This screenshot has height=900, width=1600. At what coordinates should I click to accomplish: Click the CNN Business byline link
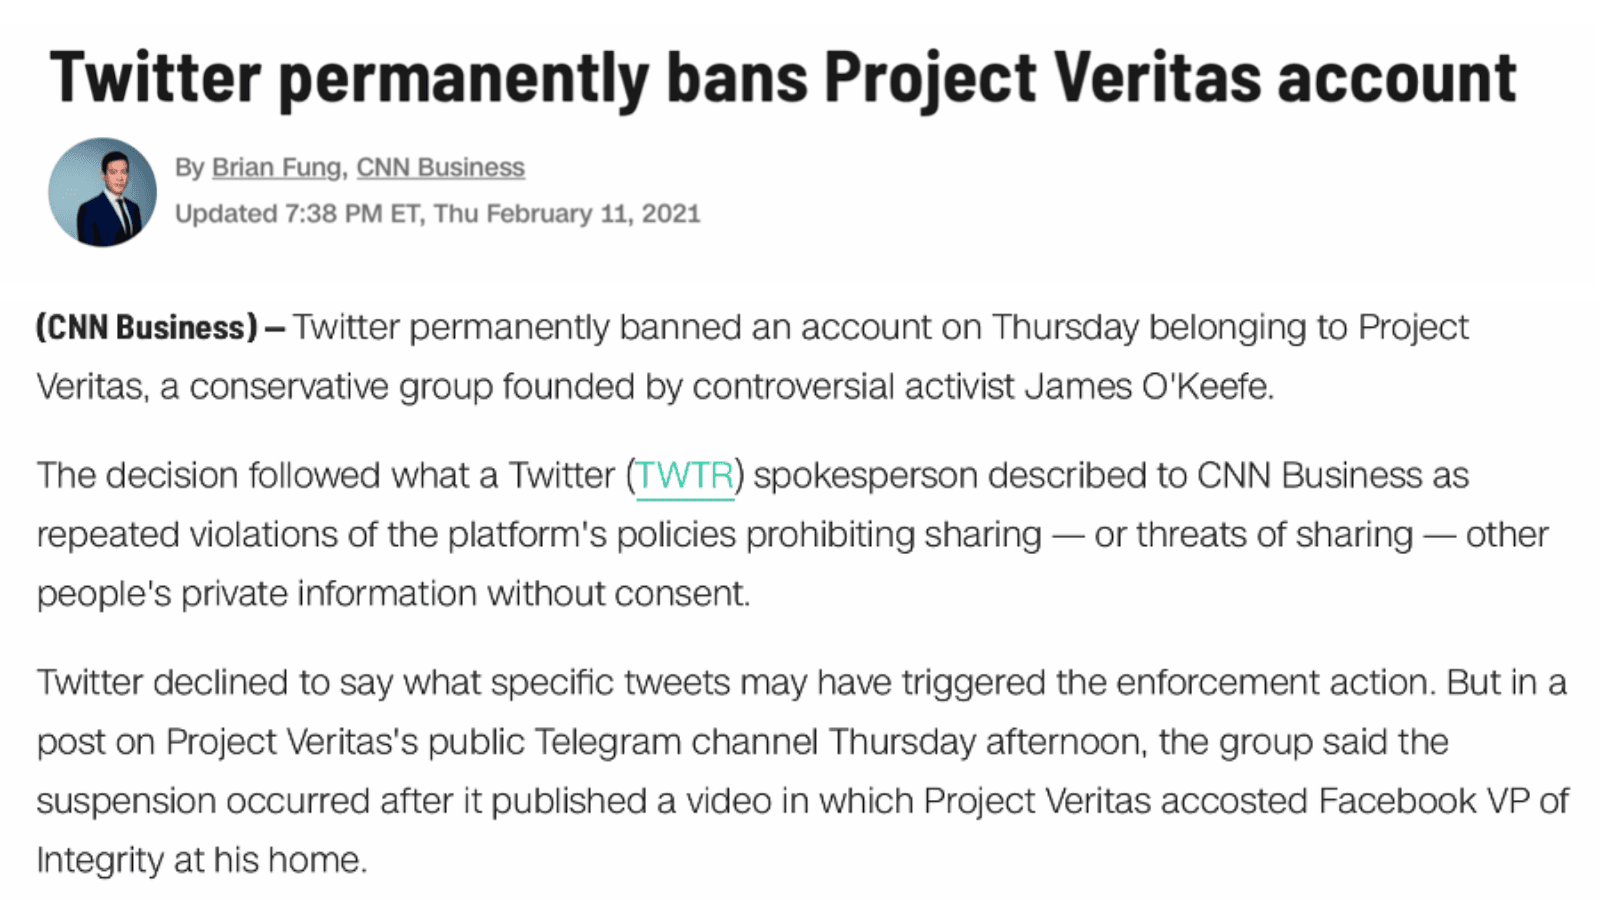[440, 168]
